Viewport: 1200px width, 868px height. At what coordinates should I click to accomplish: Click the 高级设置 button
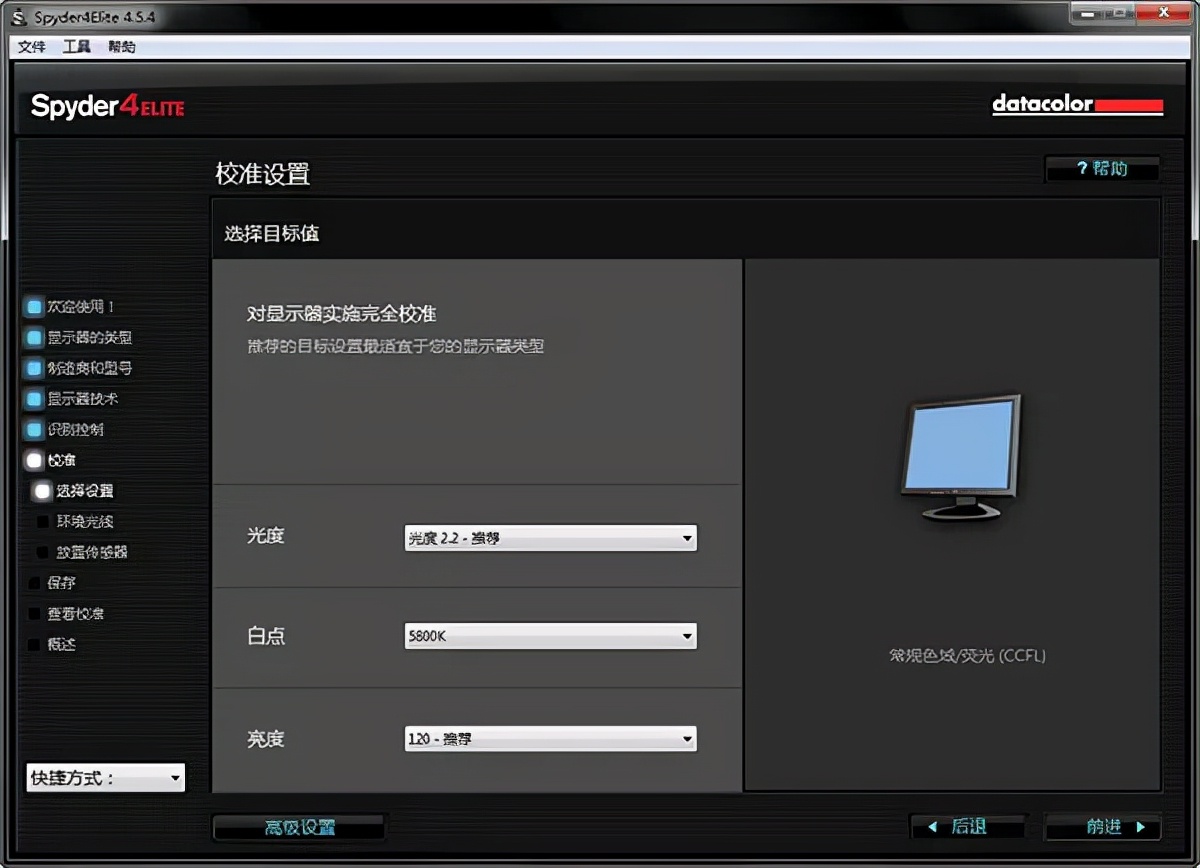tap(299, 827)
